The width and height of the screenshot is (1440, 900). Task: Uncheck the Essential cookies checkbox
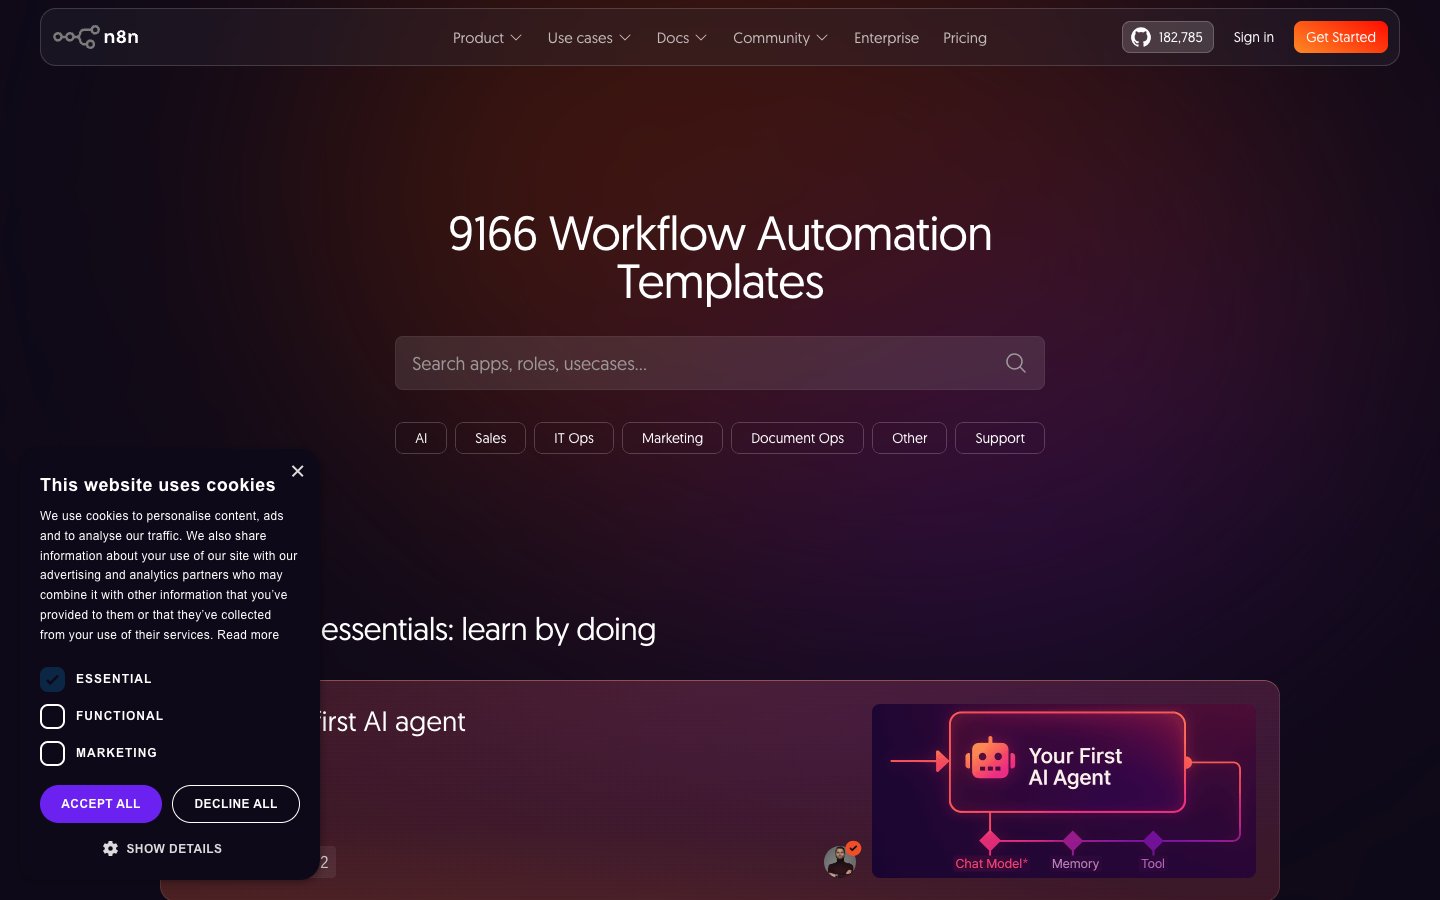click(x=52, y=679)
